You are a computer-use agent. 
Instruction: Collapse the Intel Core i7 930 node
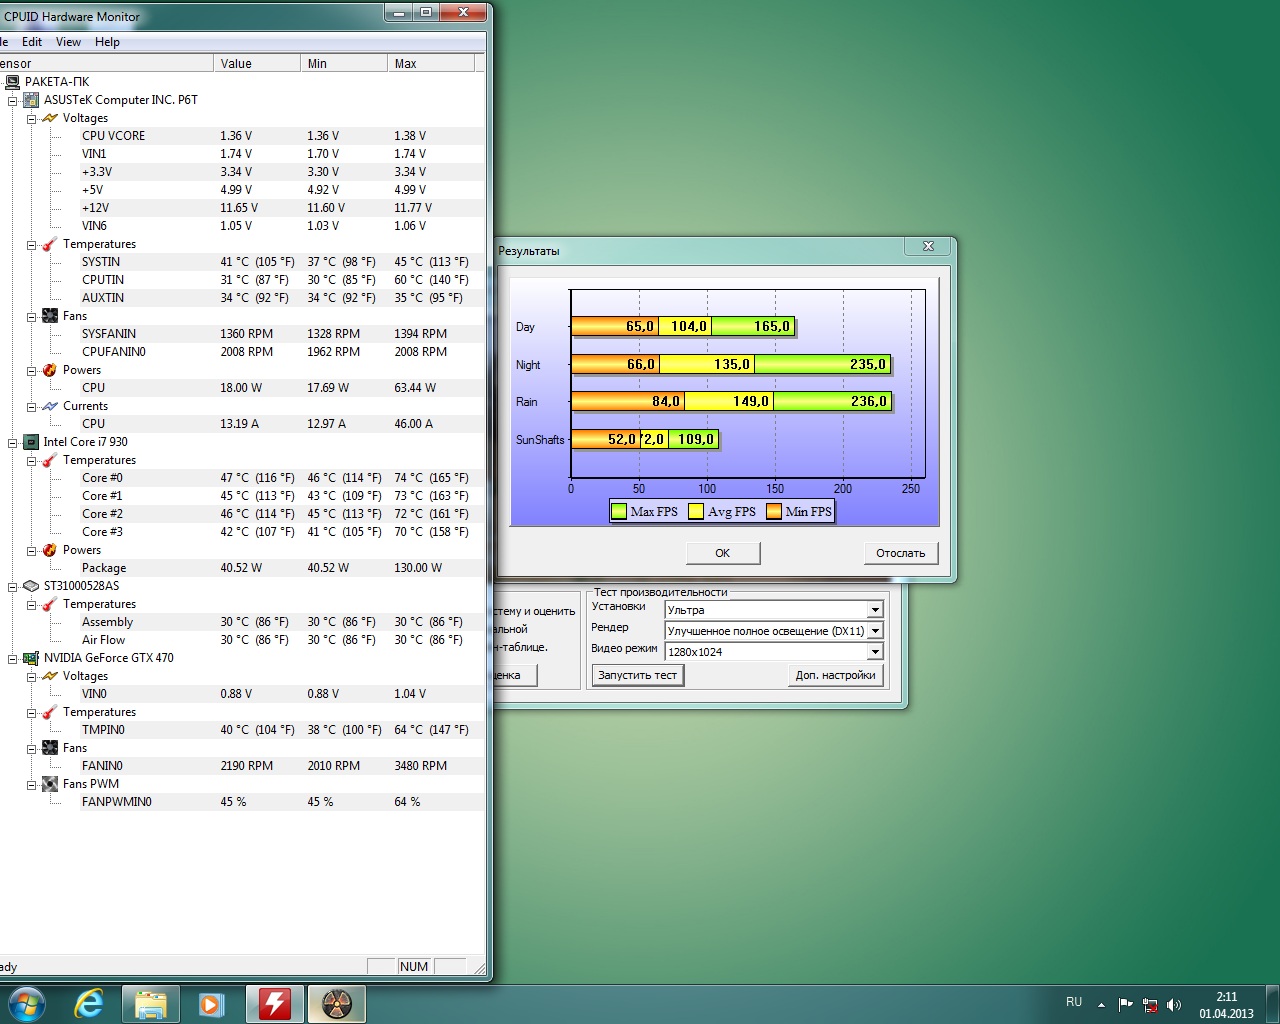pyautogui.click(x=12, y=442)
